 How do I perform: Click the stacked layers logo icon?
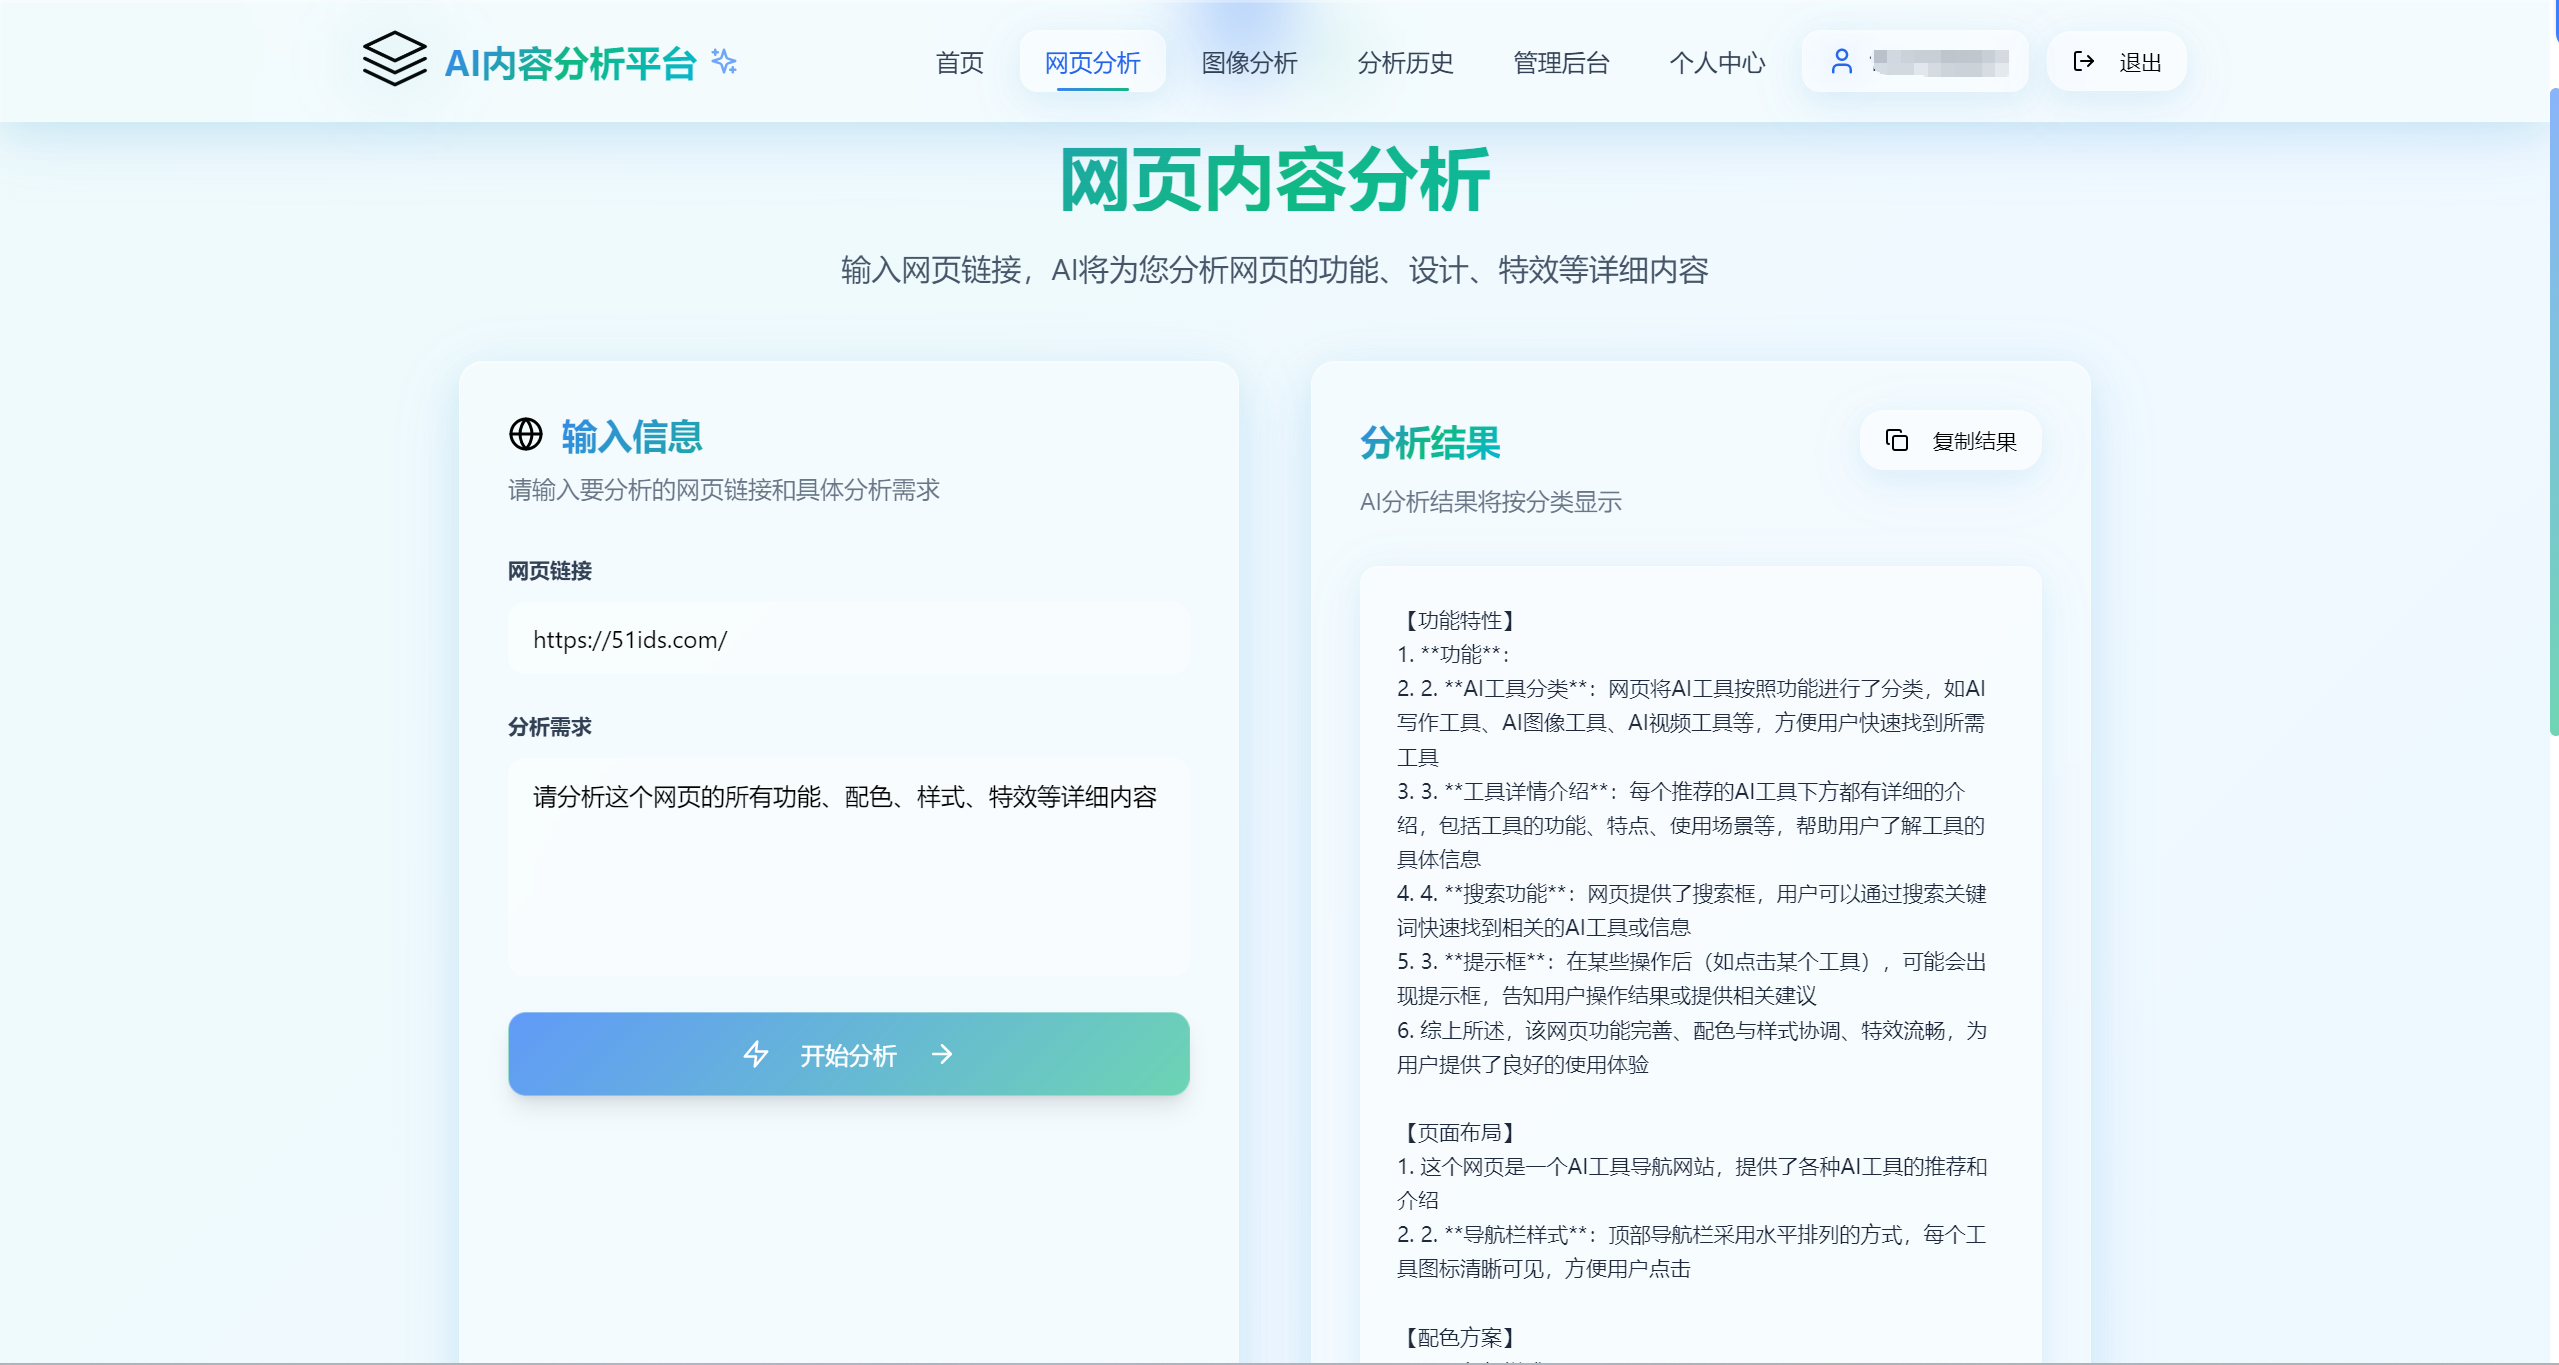(394, 59)
